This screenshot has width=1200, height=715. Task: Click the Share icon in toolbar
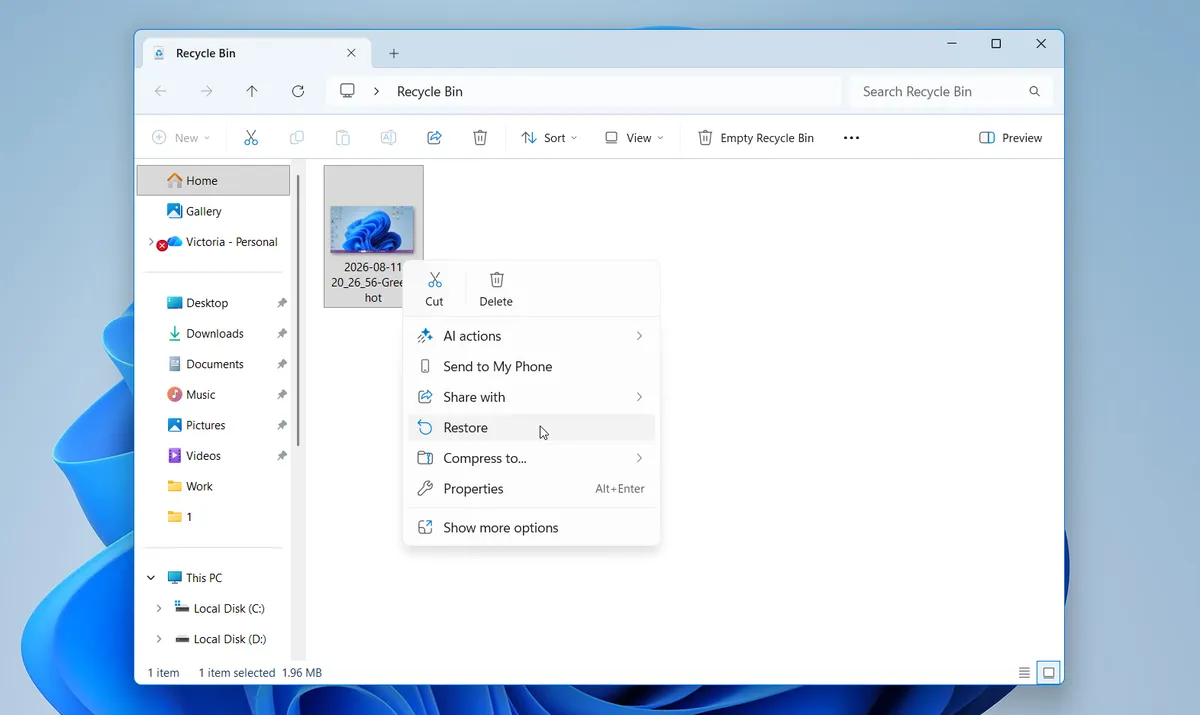click(434, 138)
